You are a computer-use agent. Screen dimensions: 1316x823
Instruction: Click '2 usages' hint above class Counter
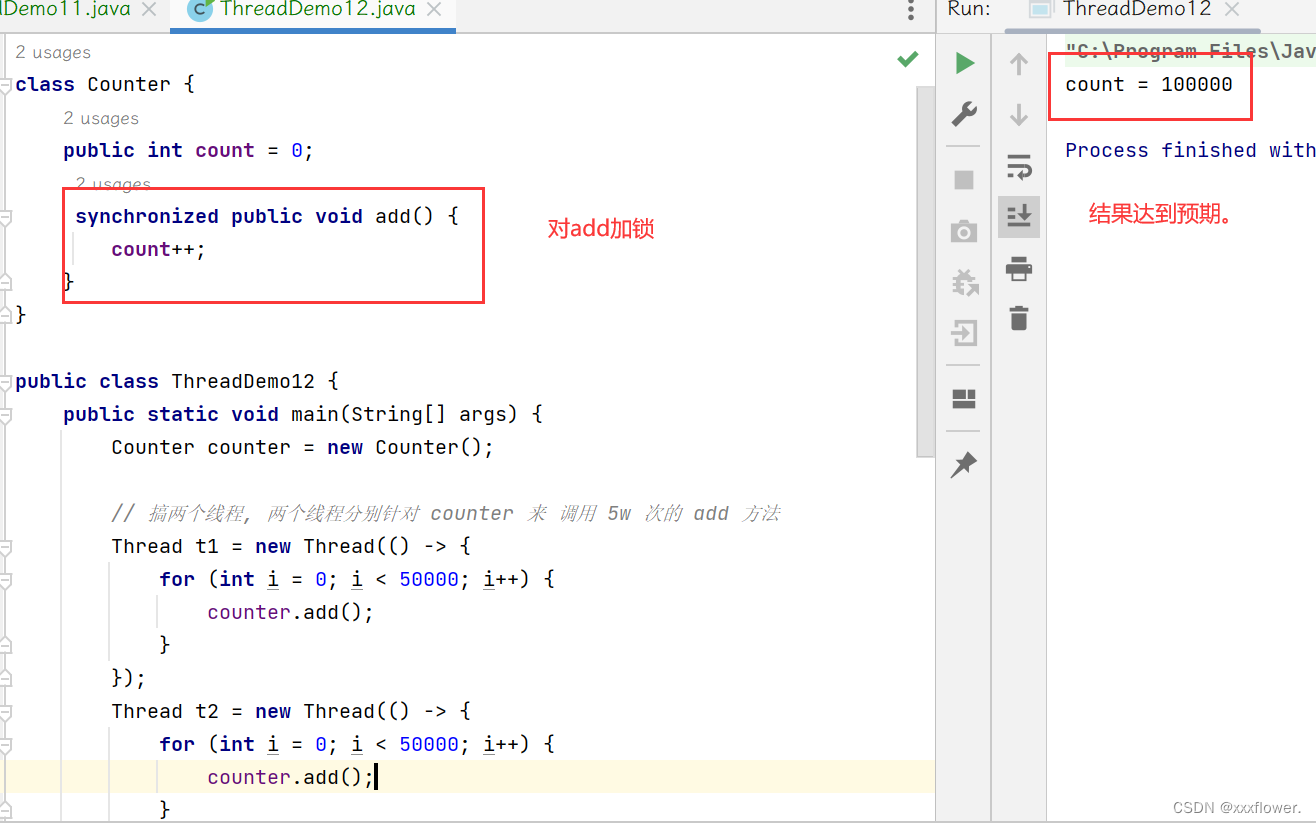point(53,52)
